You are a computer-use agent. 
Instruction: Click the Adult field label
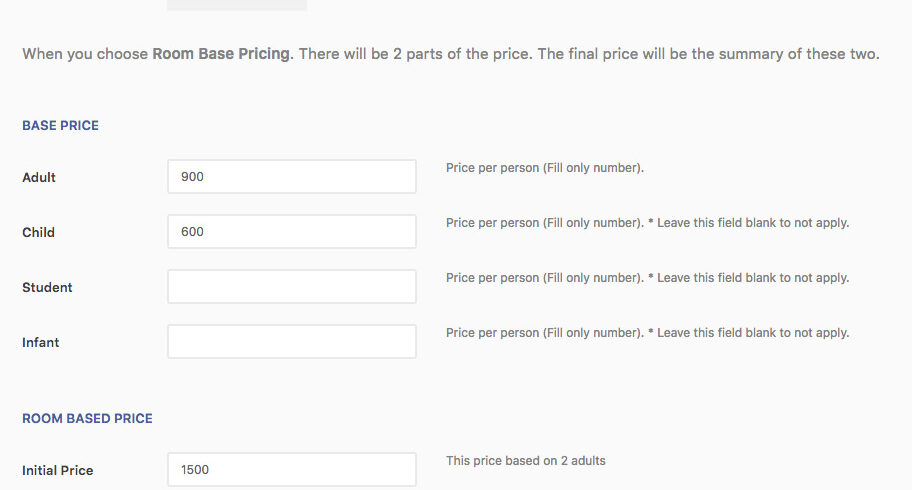coord(39,178)
